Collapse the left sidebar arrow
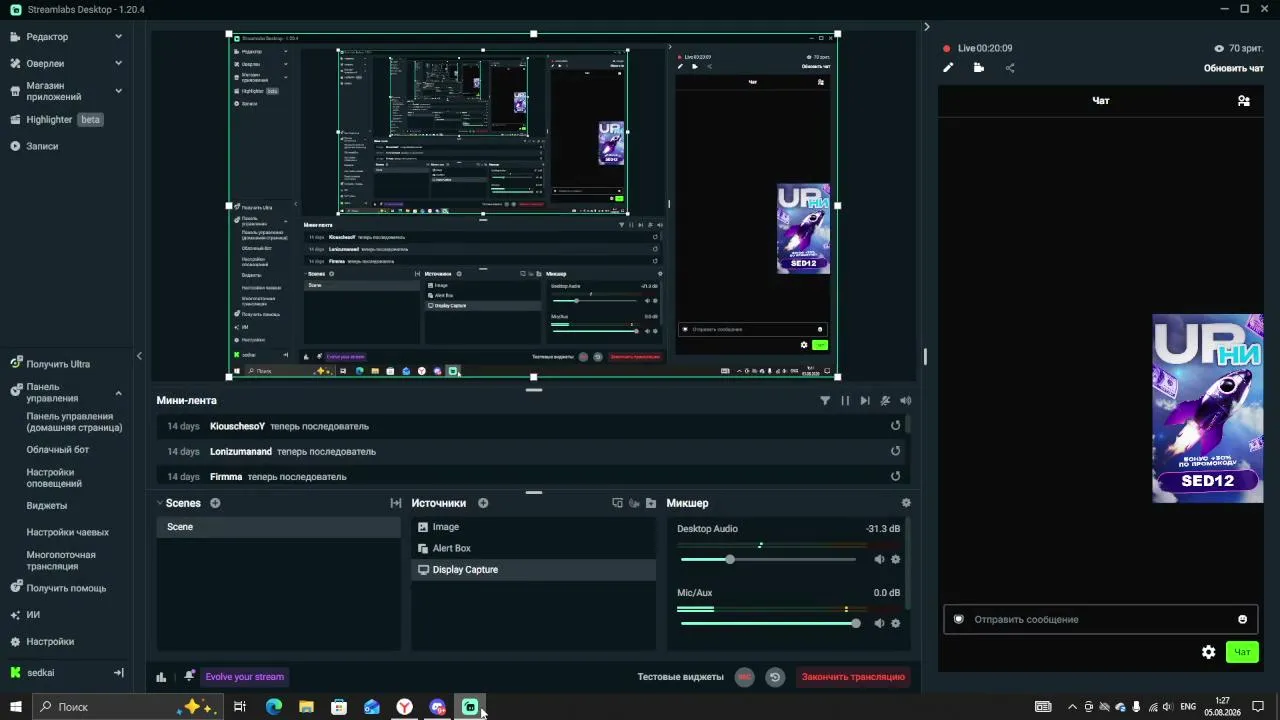1280x720 pixels. [139, 356]
